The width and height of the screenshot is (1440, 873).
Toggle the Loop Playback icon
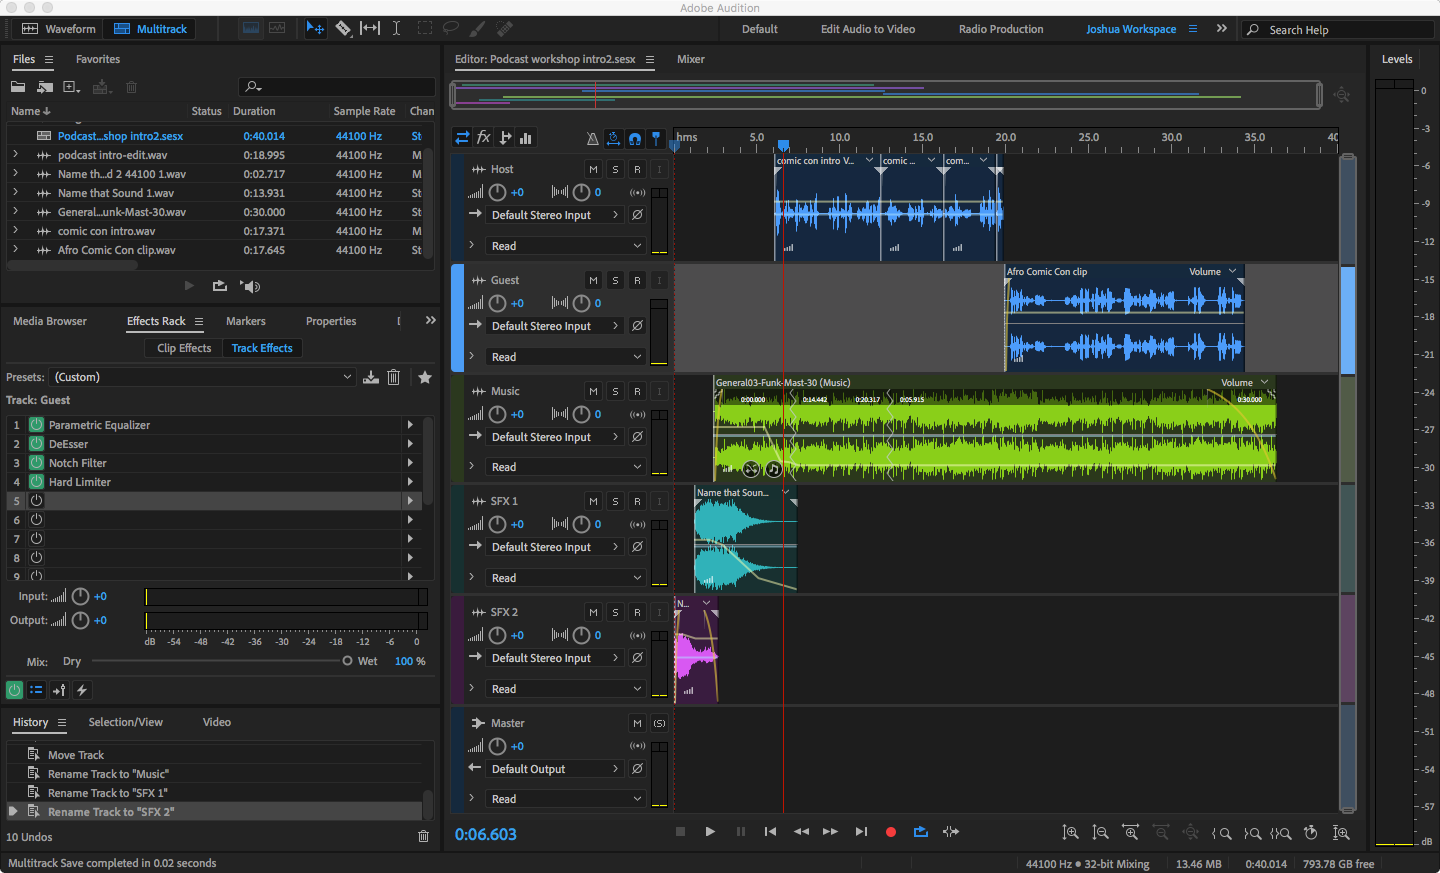click(920, 832)
